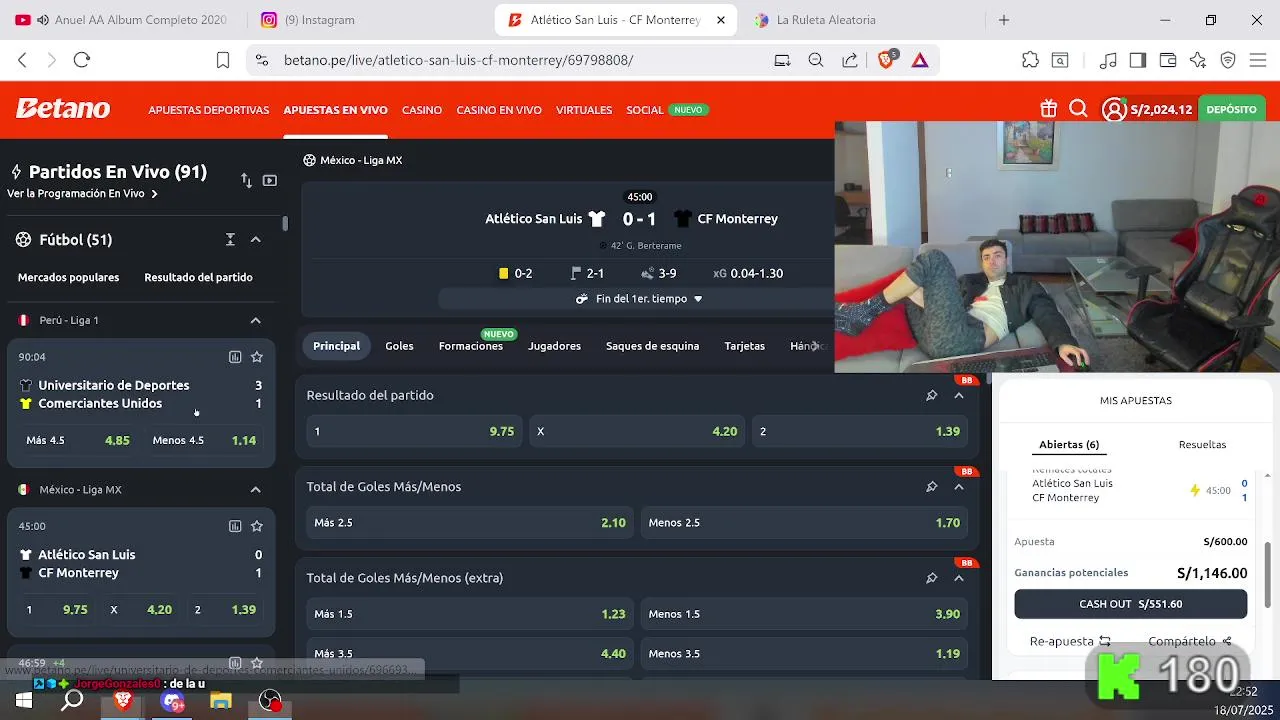
Task: Click the browser address bar URL
Action: click(458, 60)
